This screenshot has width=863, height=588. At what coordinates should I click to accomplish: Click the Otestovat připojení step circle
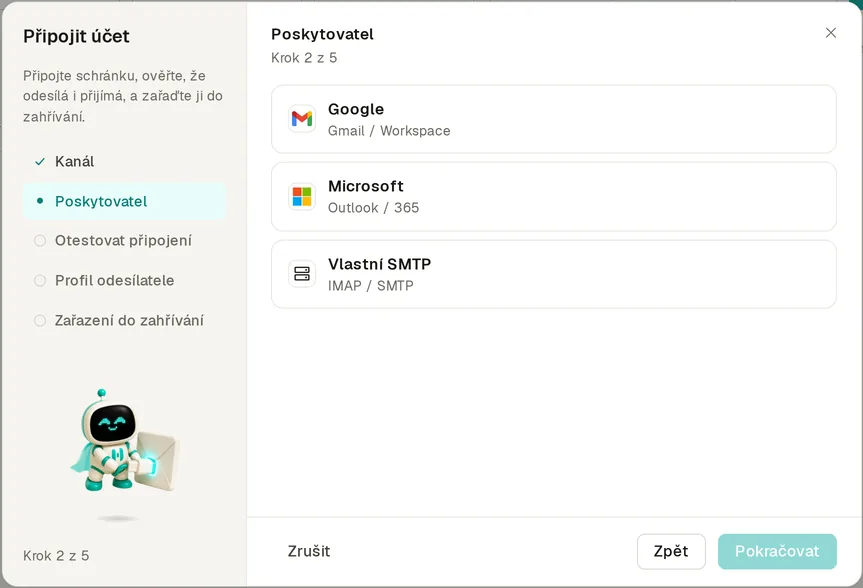pyautogui.click(x=40, y=241)
